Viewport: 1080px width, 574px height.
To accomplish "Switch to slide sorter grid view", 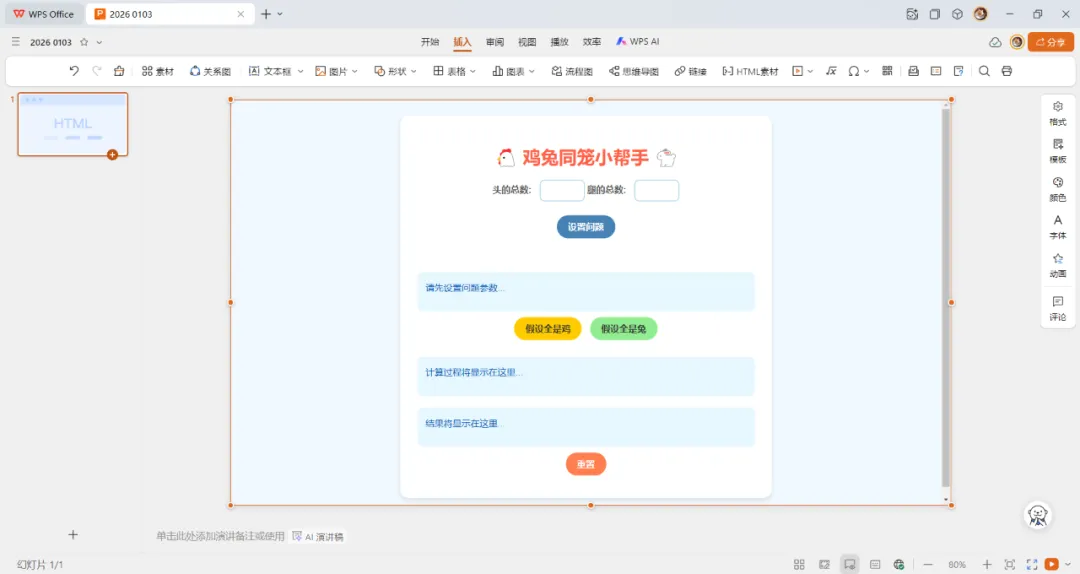I will pos(799,564).
